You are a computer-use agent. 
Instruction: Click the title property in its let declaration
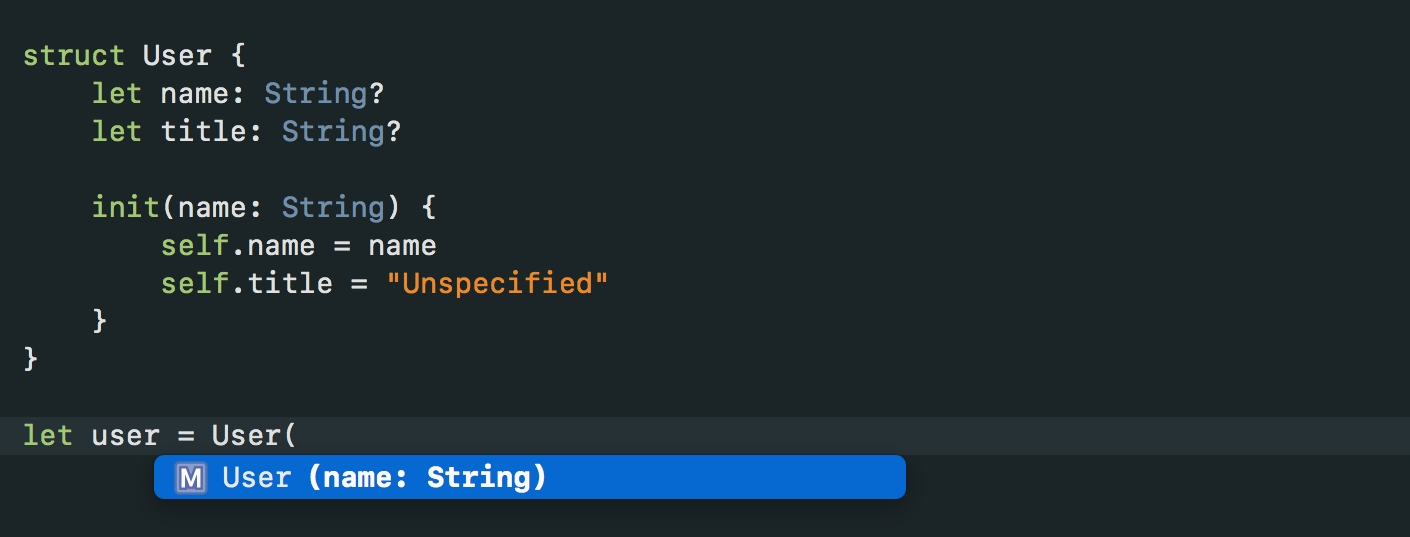pos(211,131)
